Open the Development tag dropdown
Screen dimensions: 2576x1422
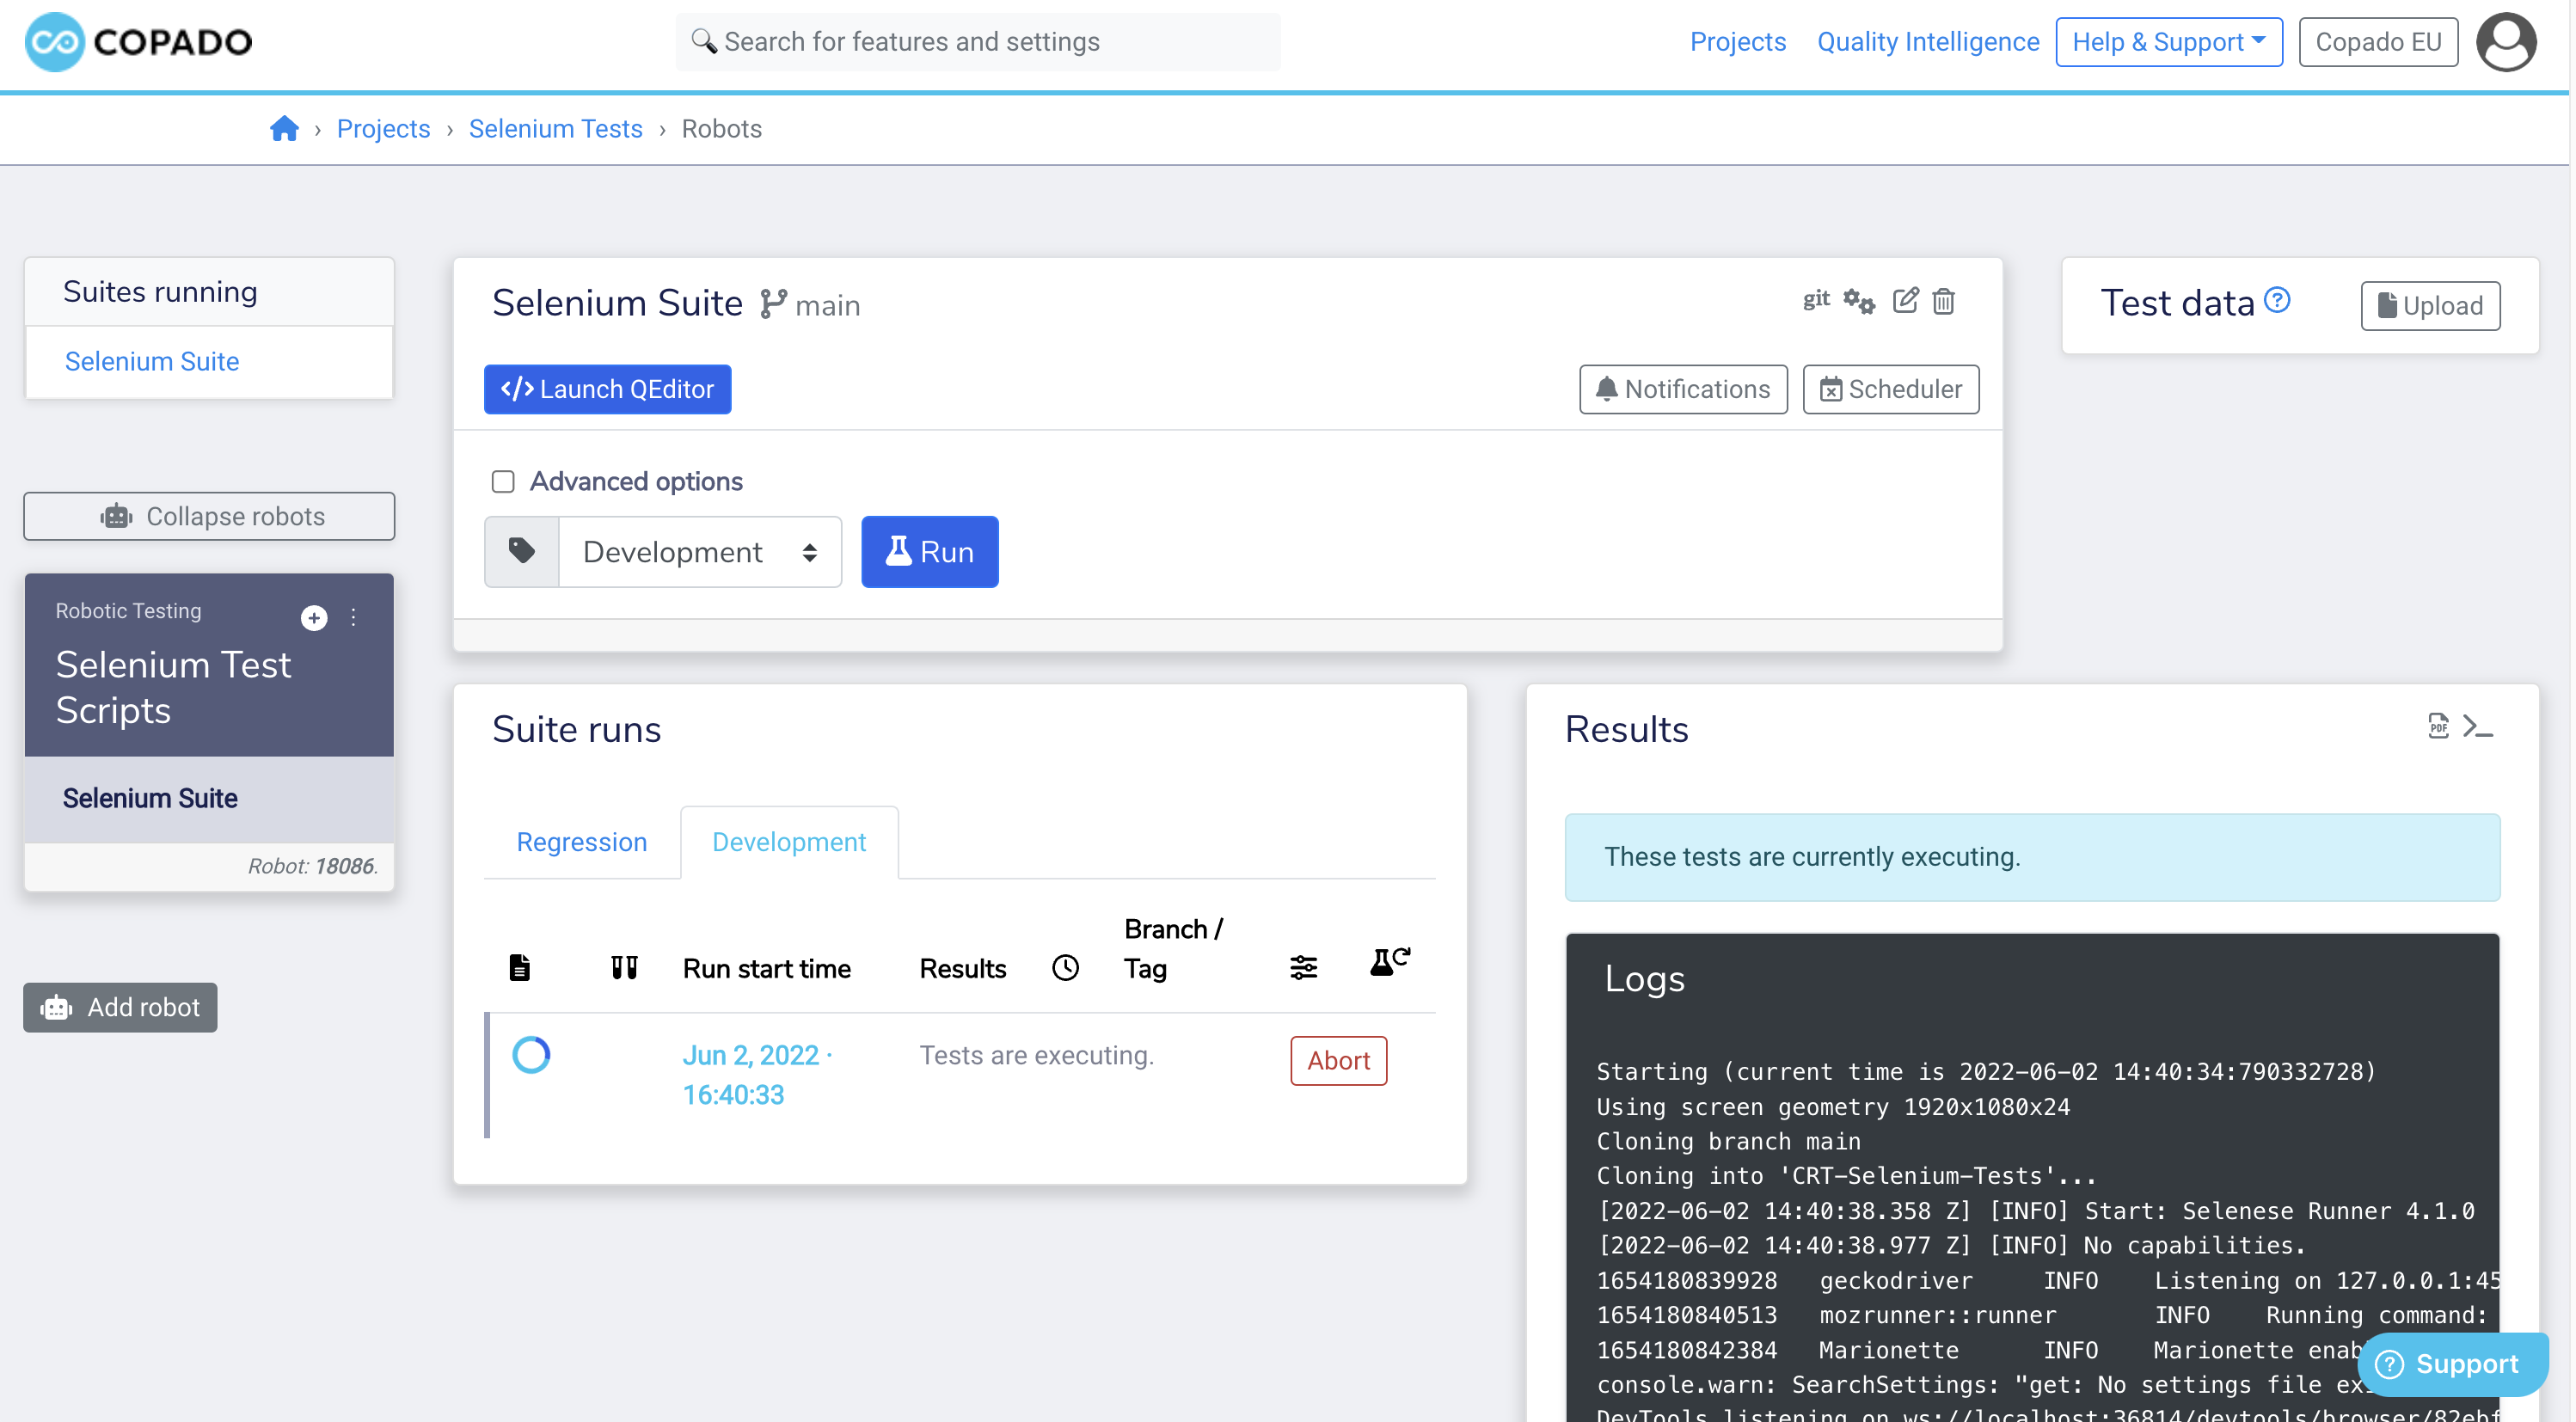coord(700,552)
